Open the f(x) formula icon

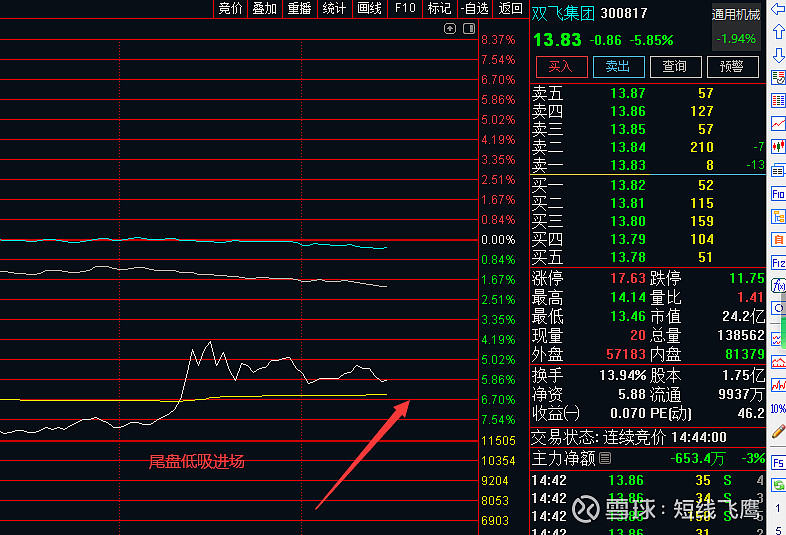pyautogui.click(x=778, y=286)
